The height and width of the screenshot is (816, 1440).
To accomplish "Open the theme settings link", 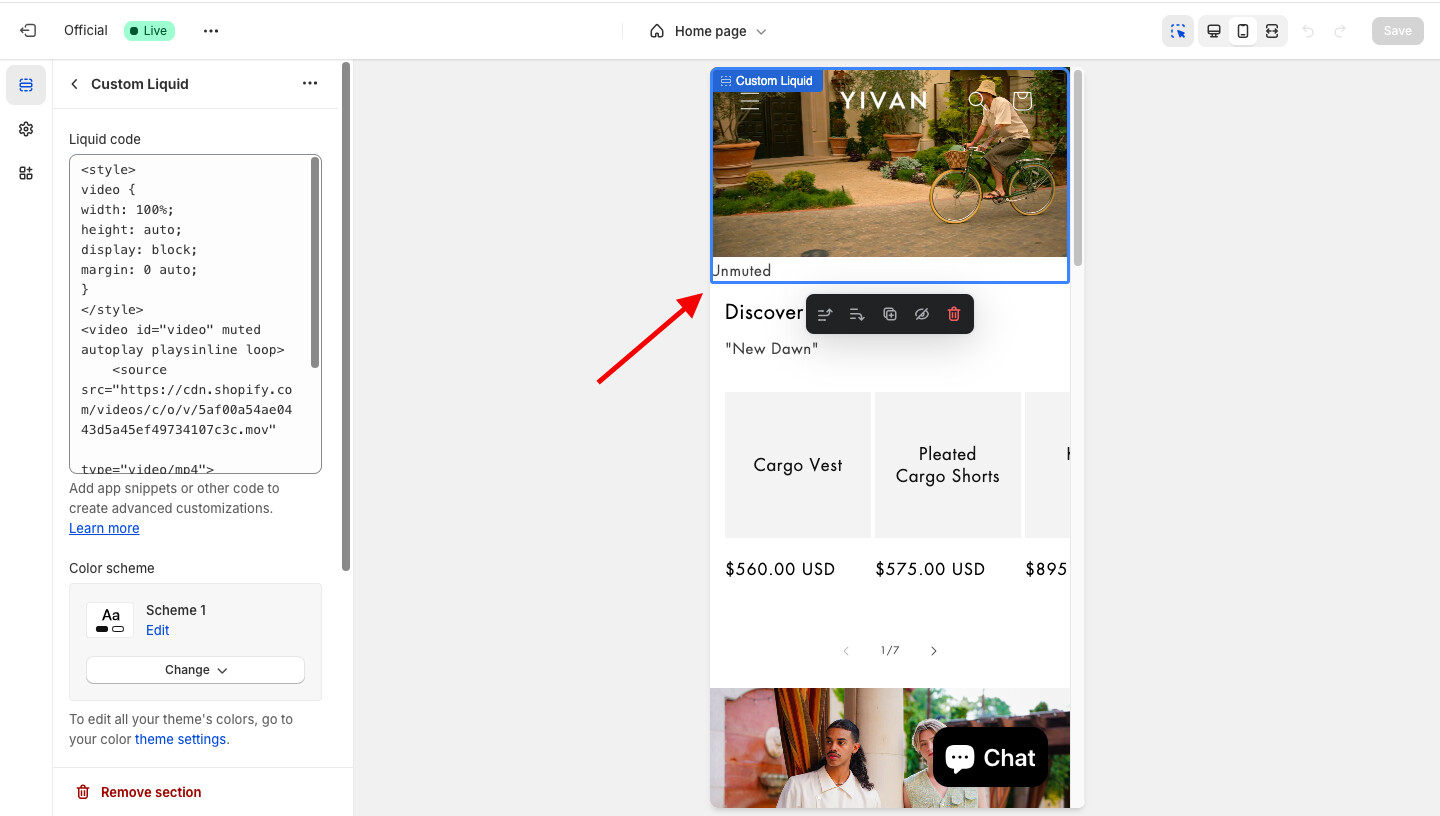I will click(x=181, y=739).
